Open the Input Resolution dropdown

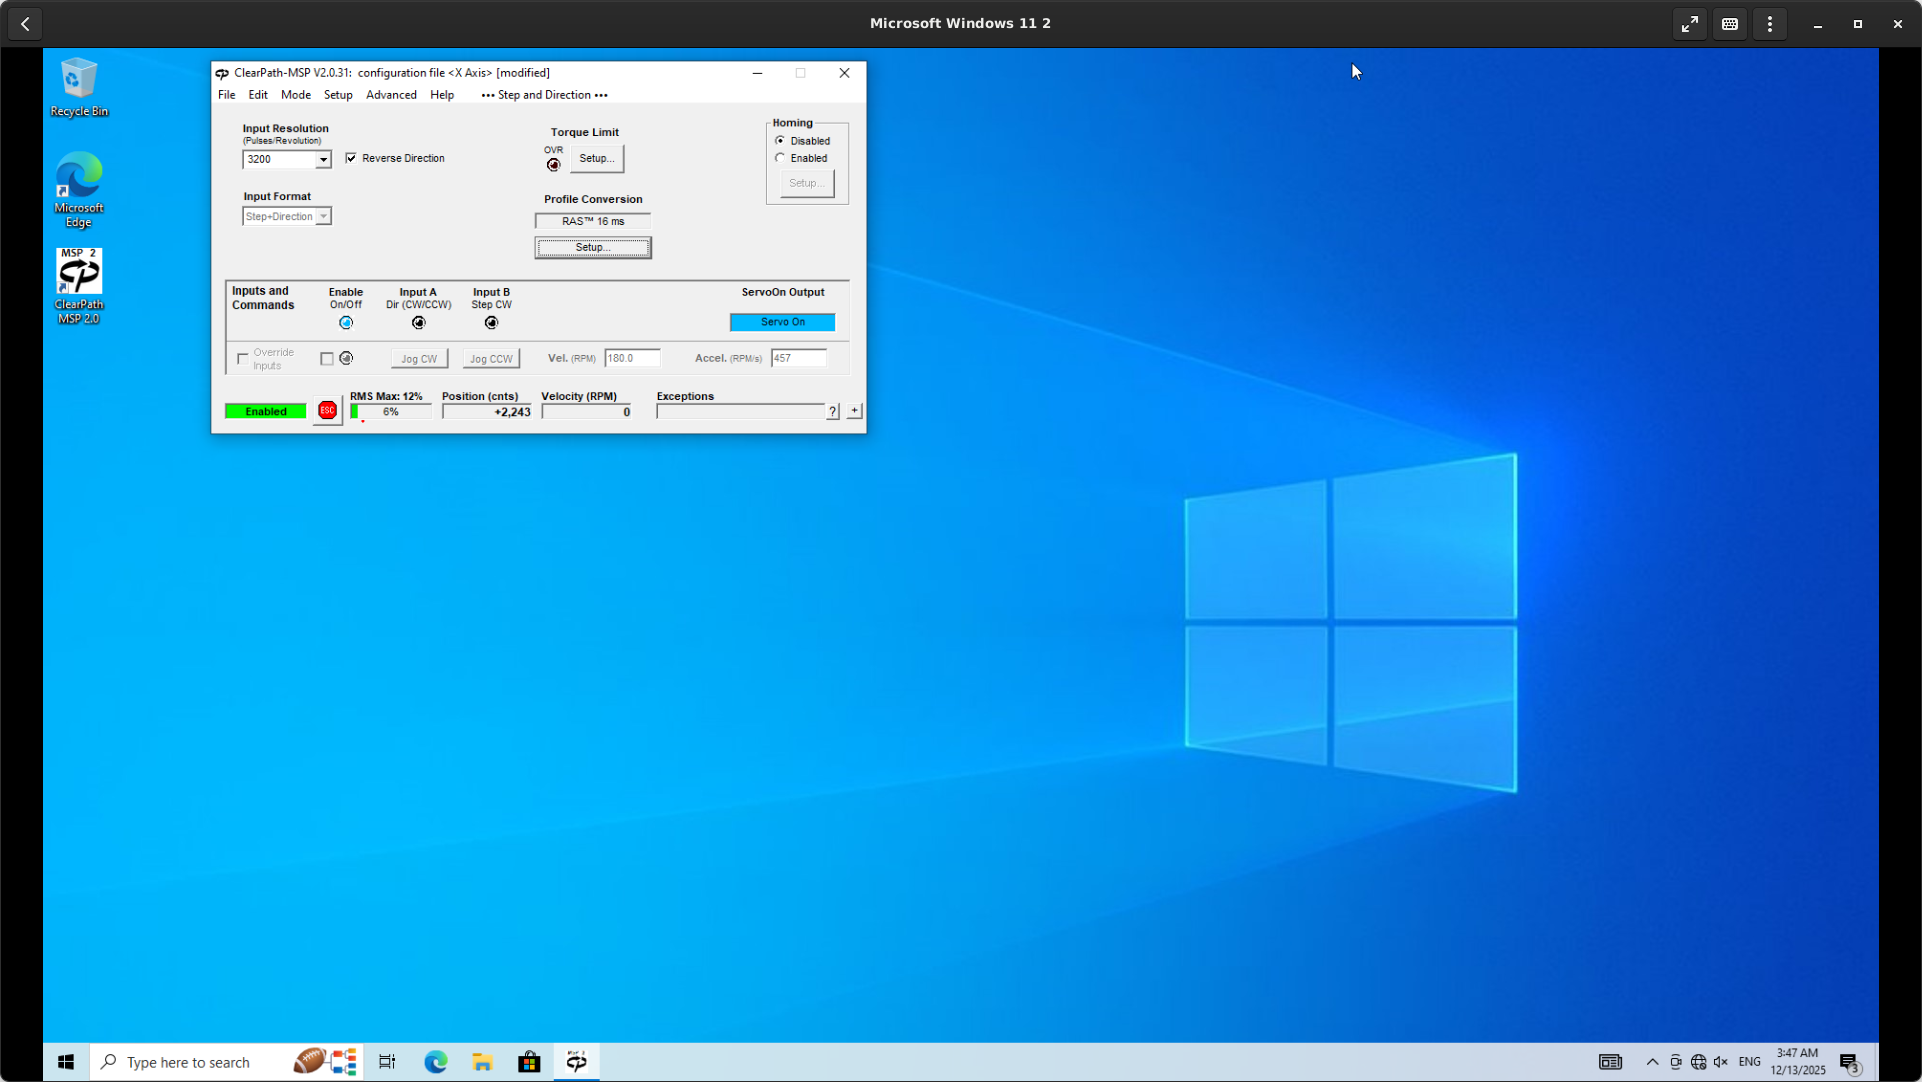(x=323, y=160)
